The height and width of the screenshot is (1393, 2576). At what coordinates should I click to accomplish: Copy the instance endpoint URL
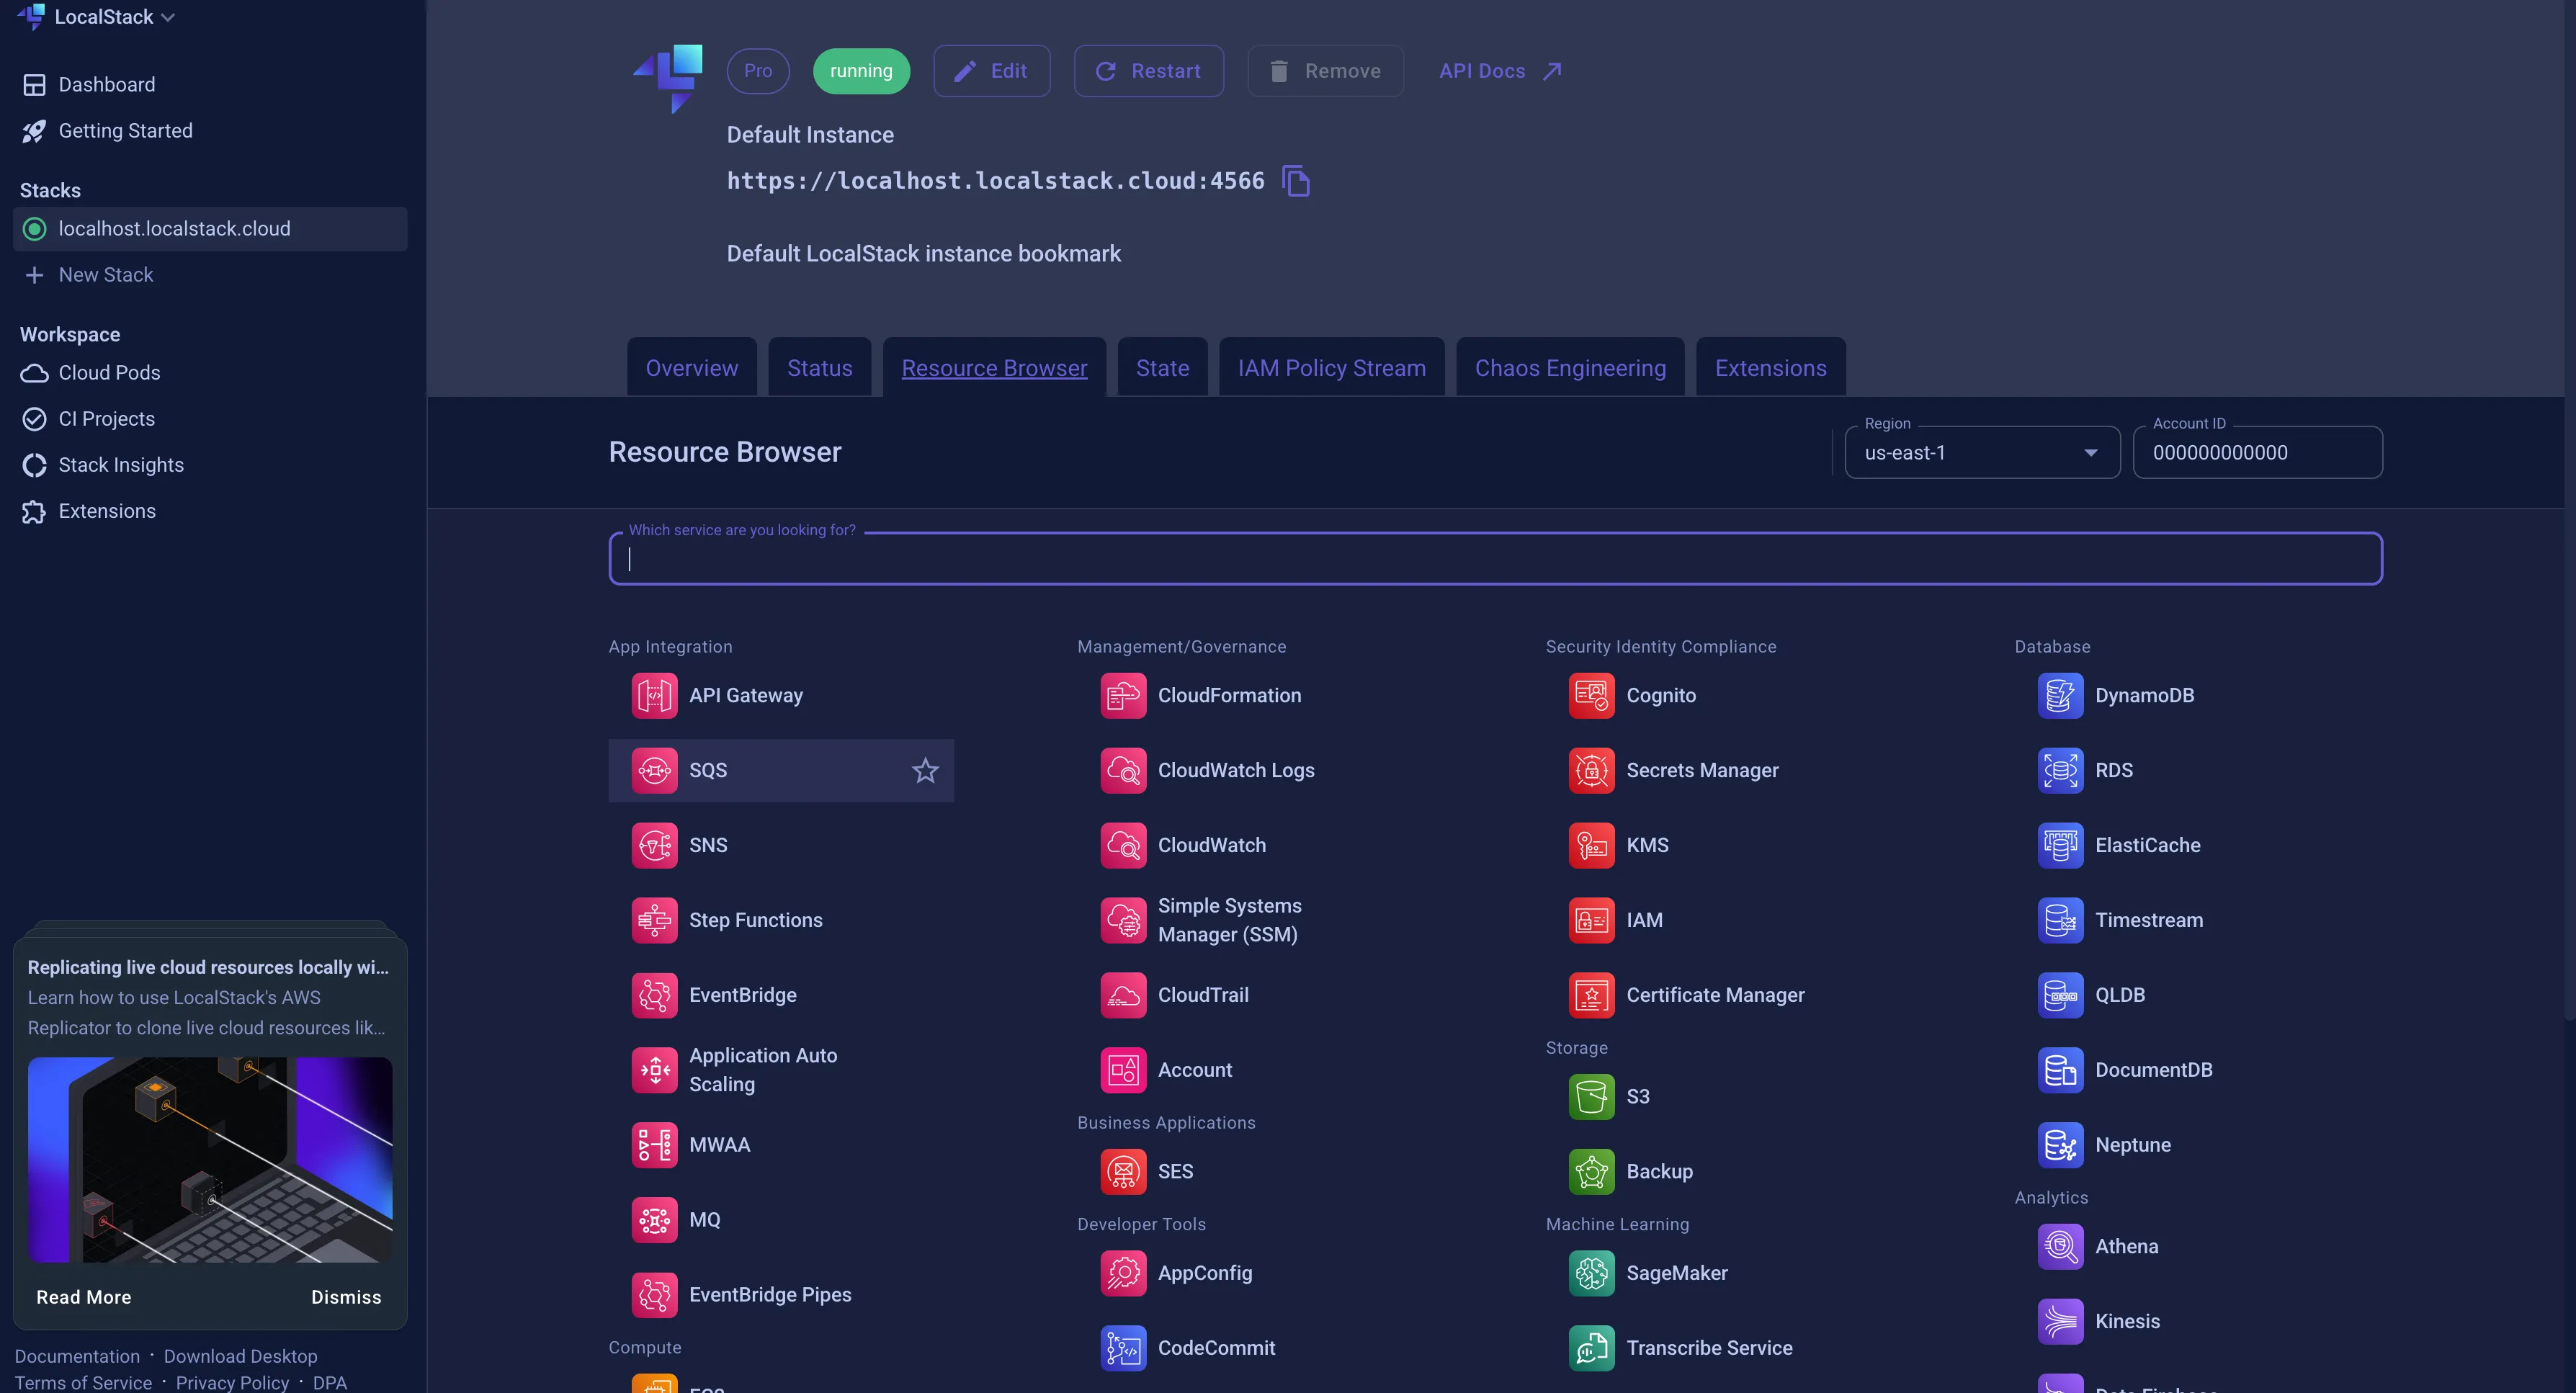coord(1296,181)
